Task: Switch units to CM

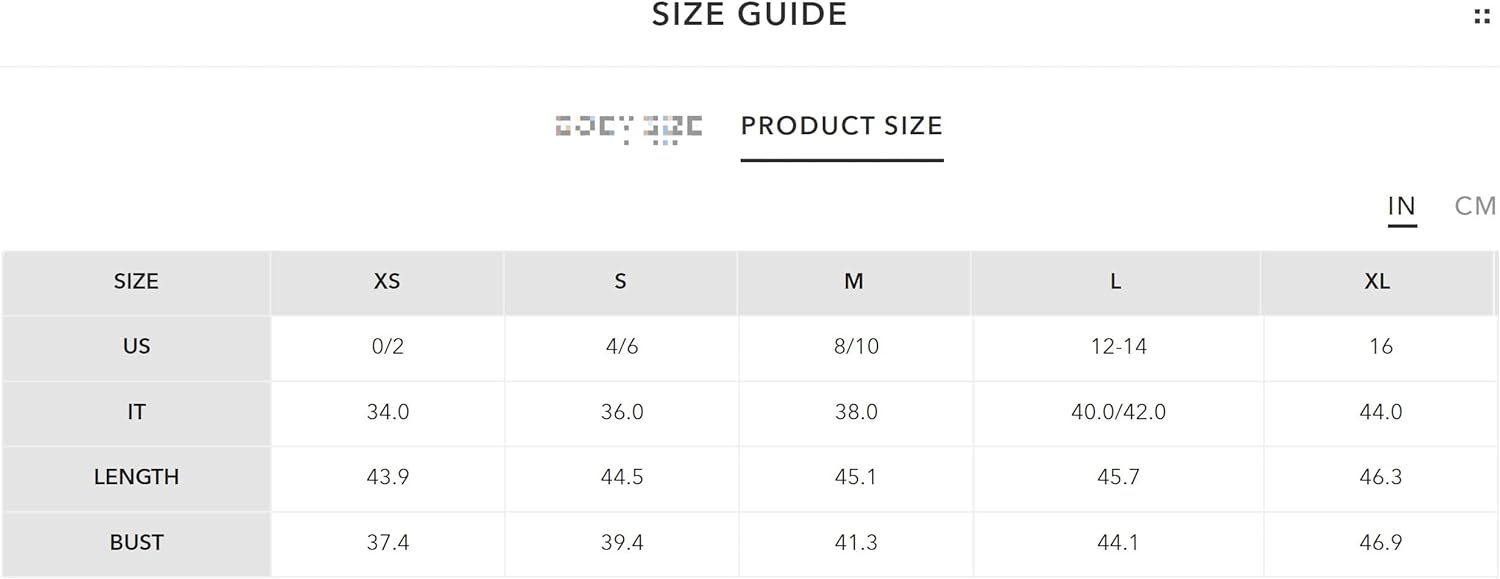Action: [1476, 206]
